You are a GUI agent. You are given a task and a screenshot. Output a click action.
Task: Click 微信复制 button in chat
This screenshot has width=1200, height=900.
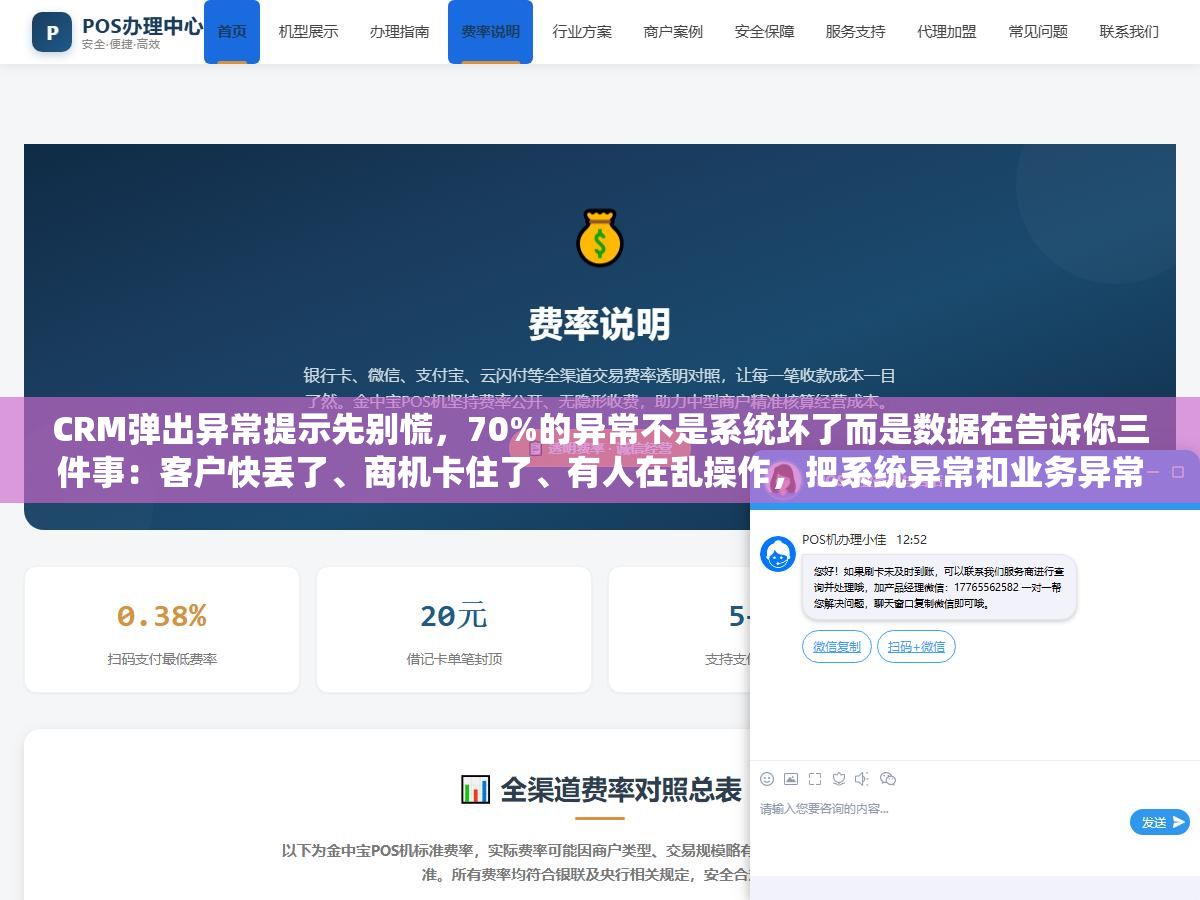837,647
